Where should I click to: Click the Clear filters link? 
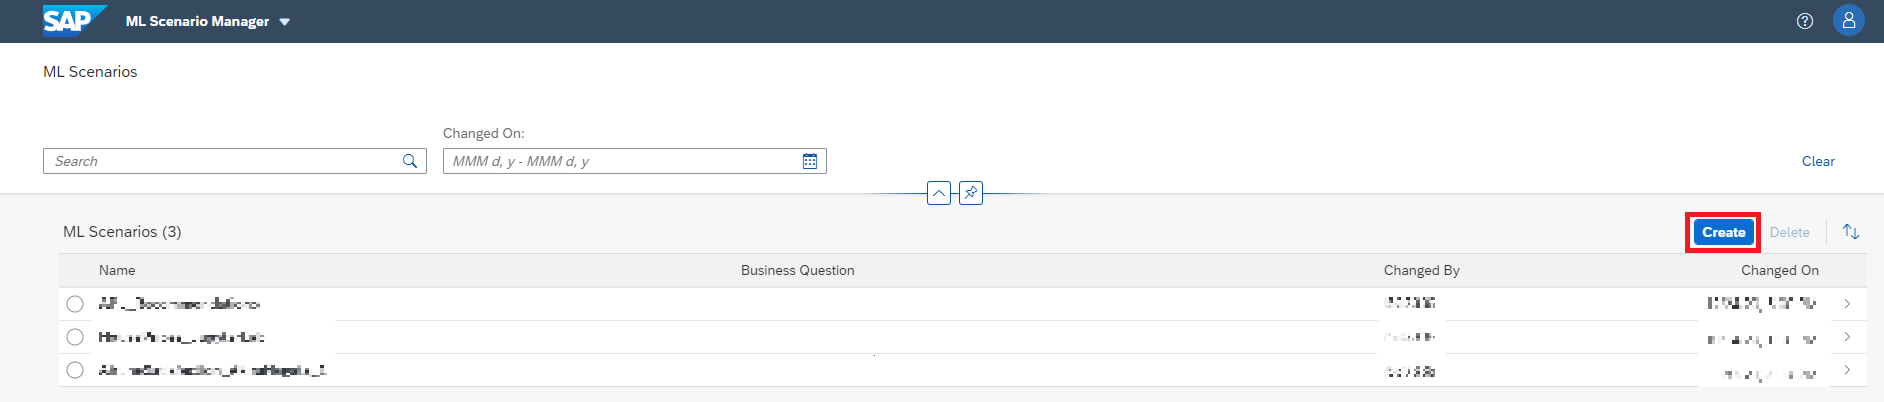coord(1818,161)
